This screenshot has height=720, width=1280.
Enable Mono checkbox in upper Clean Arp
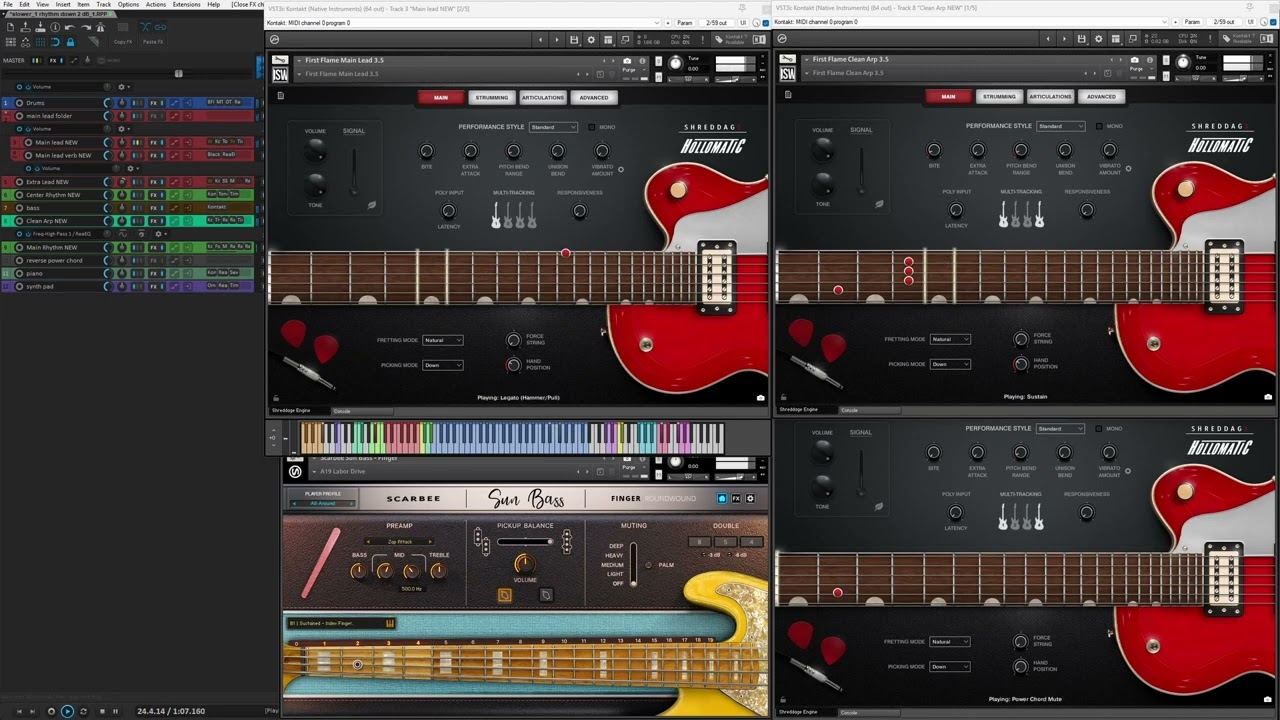click(x=1099, y=126)
